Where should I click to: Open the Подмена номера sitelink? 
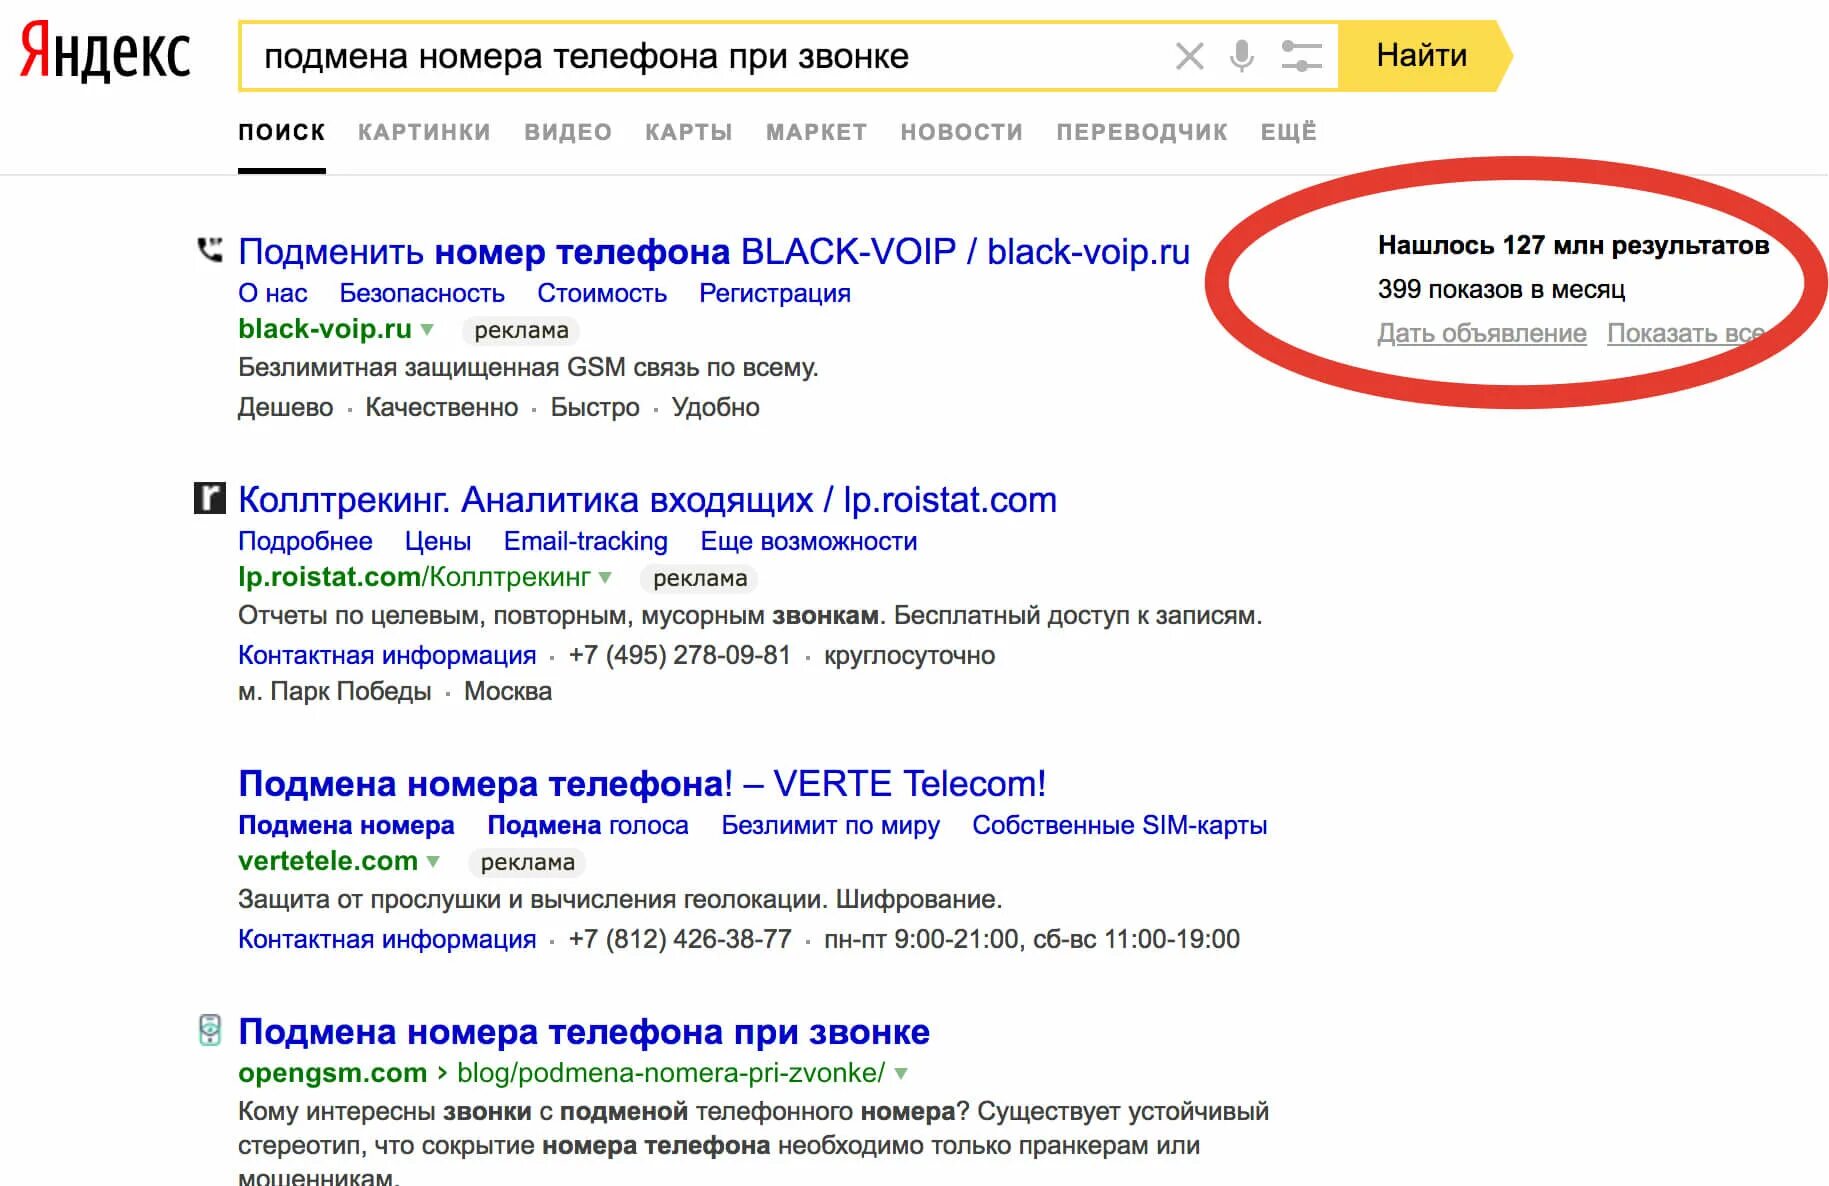[346, 825]
